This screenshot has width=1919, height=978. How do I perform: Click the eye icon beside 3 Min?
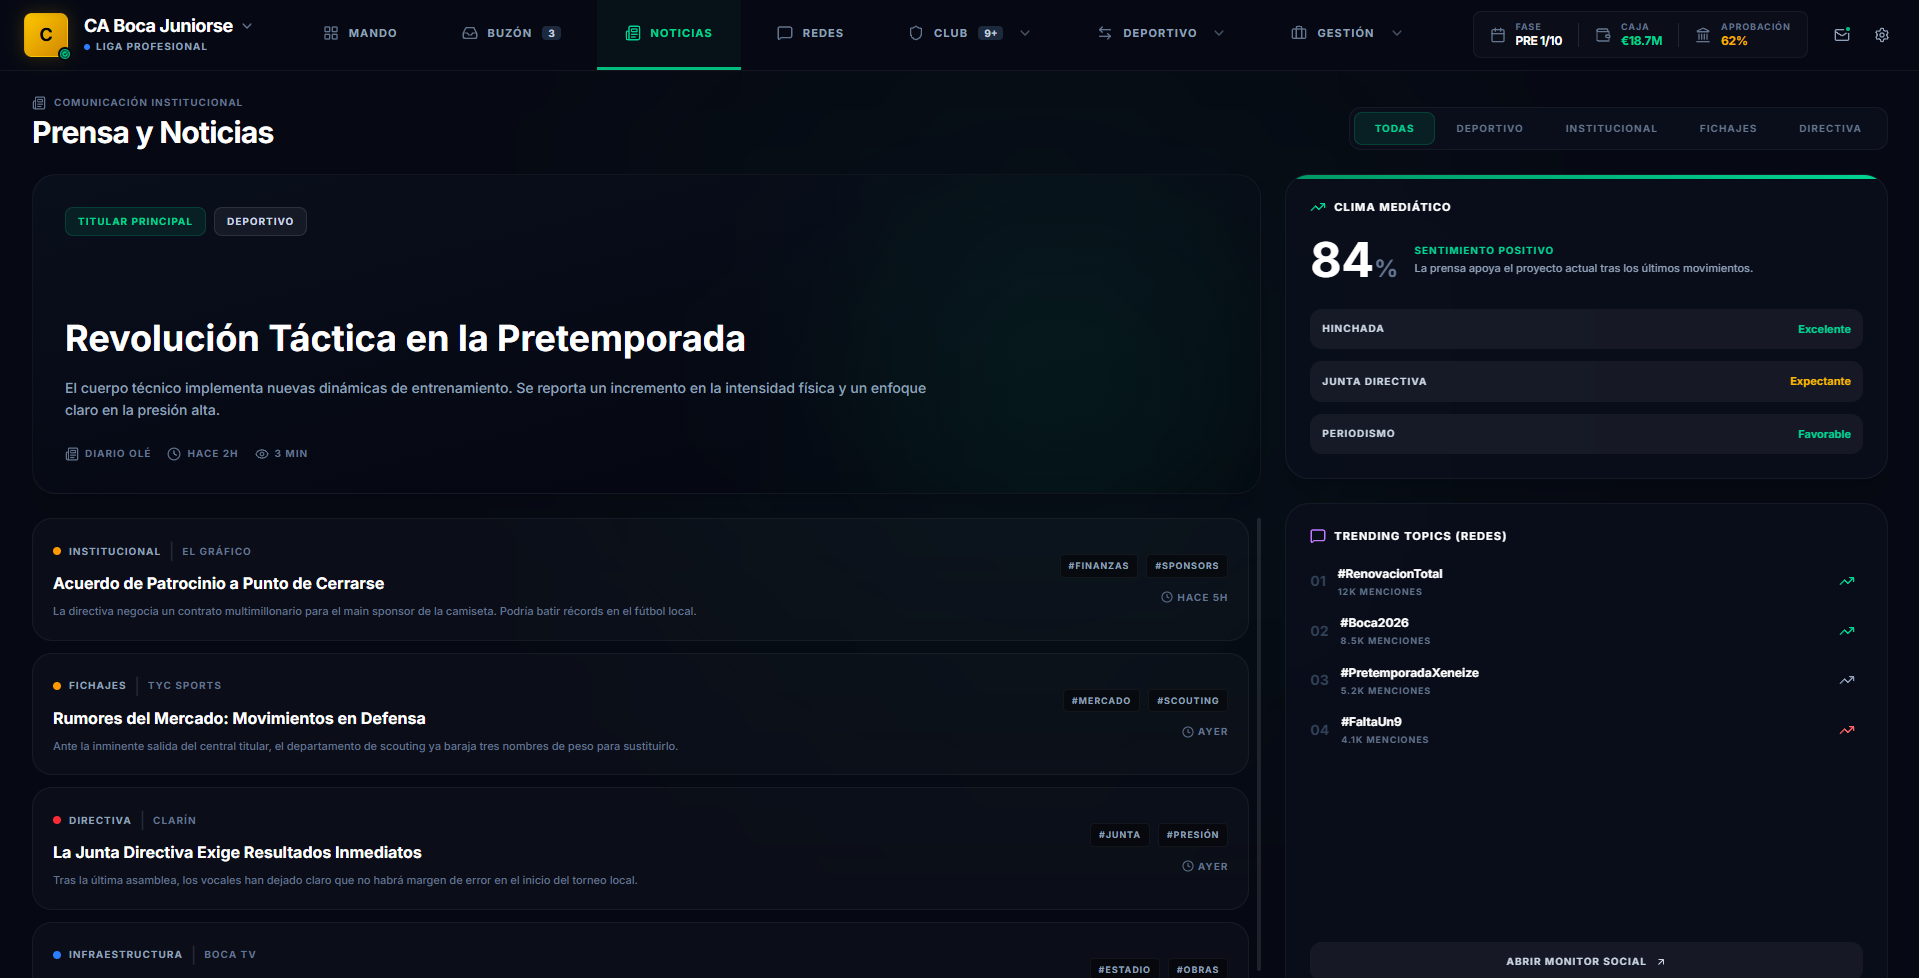(x=262, y=454)
